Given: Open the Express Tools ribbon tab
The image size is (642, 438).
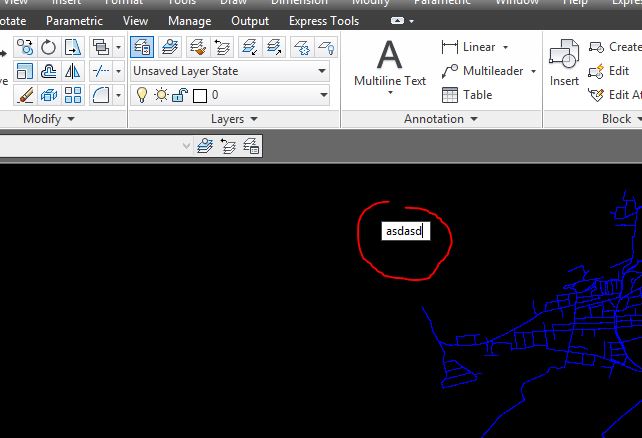Looking at the screenshot, I should pyautogui.click(x=324, y=21).
